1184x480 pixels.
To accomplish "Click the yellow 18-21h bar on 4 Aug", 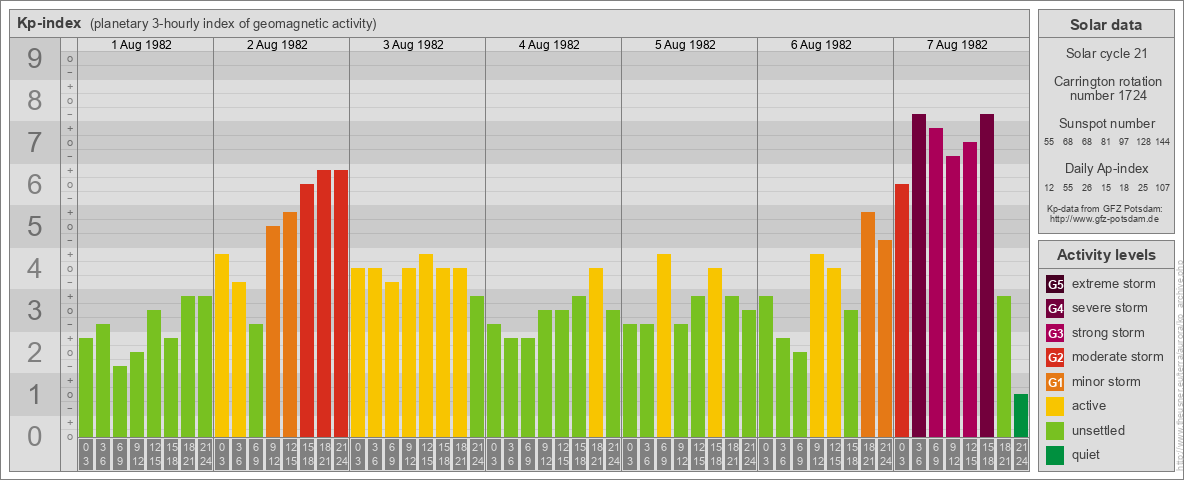I will coord(596,352).
